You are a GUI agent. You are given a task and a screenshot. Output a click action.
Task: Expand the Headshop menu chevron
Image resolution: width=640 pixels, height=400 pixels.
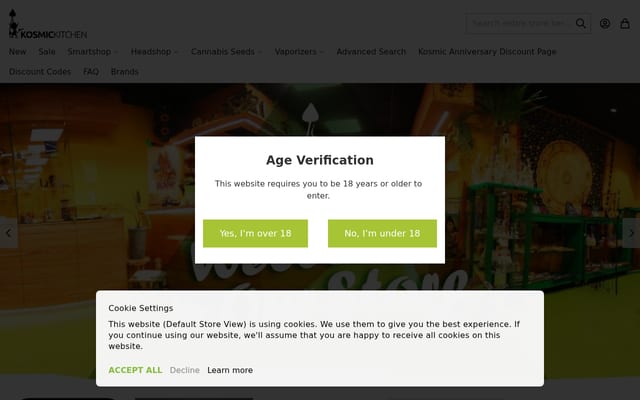pos(176,52)
